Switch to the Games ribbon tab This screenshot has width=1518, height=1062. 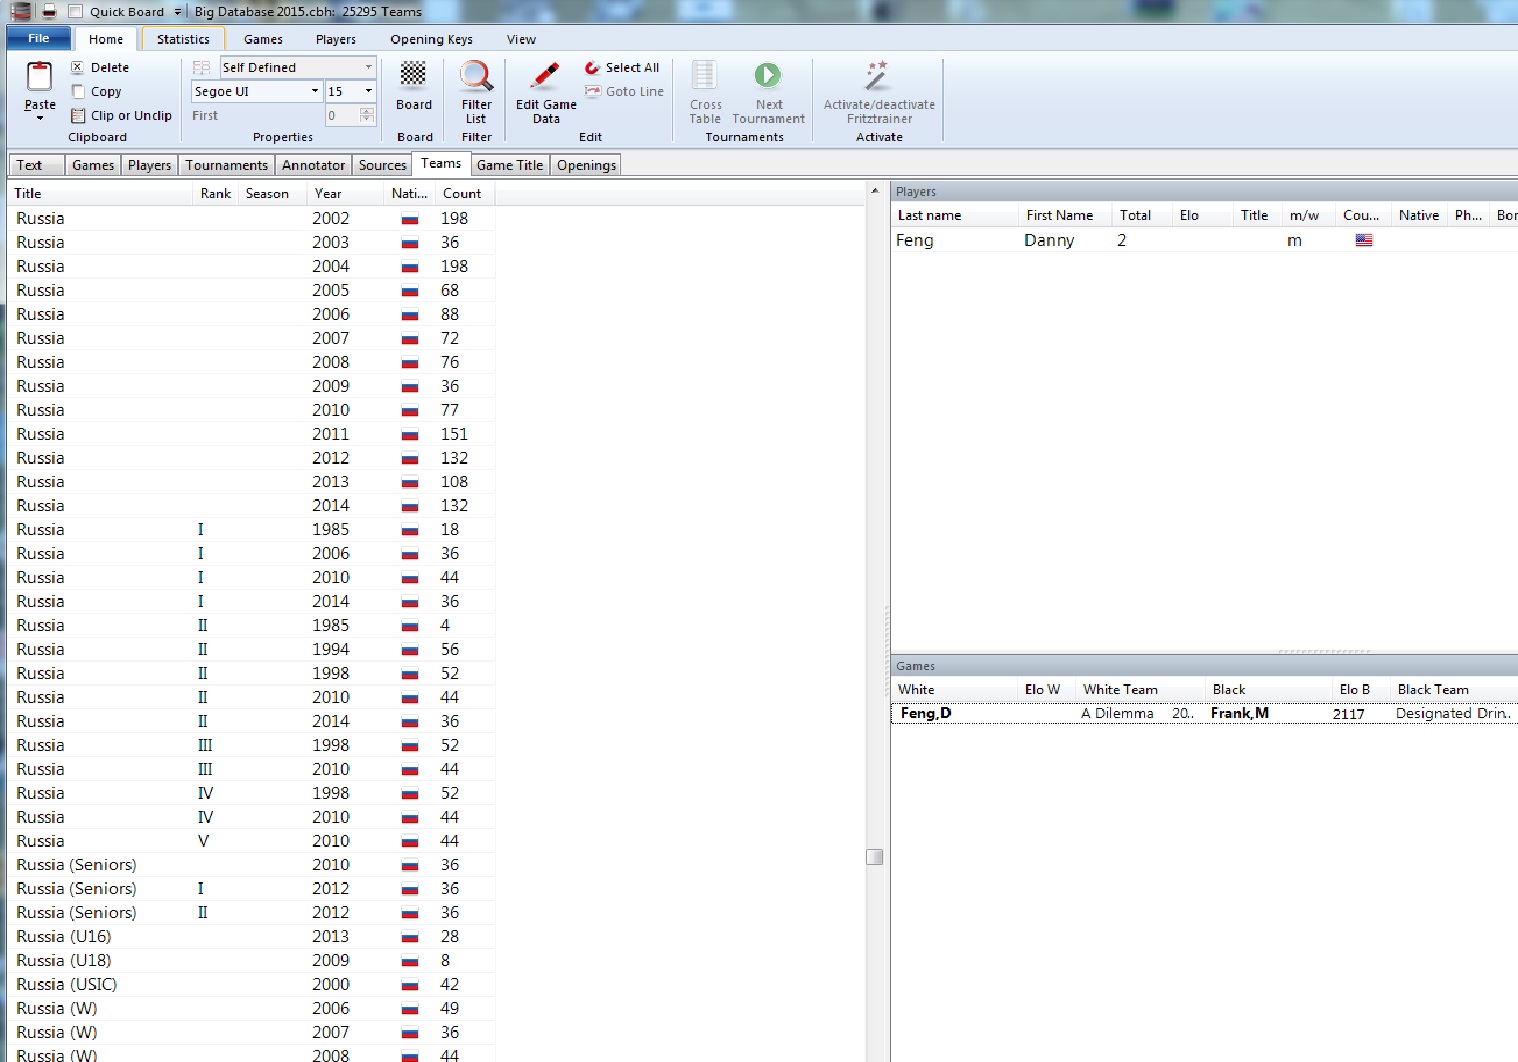(x=263, y=39)
